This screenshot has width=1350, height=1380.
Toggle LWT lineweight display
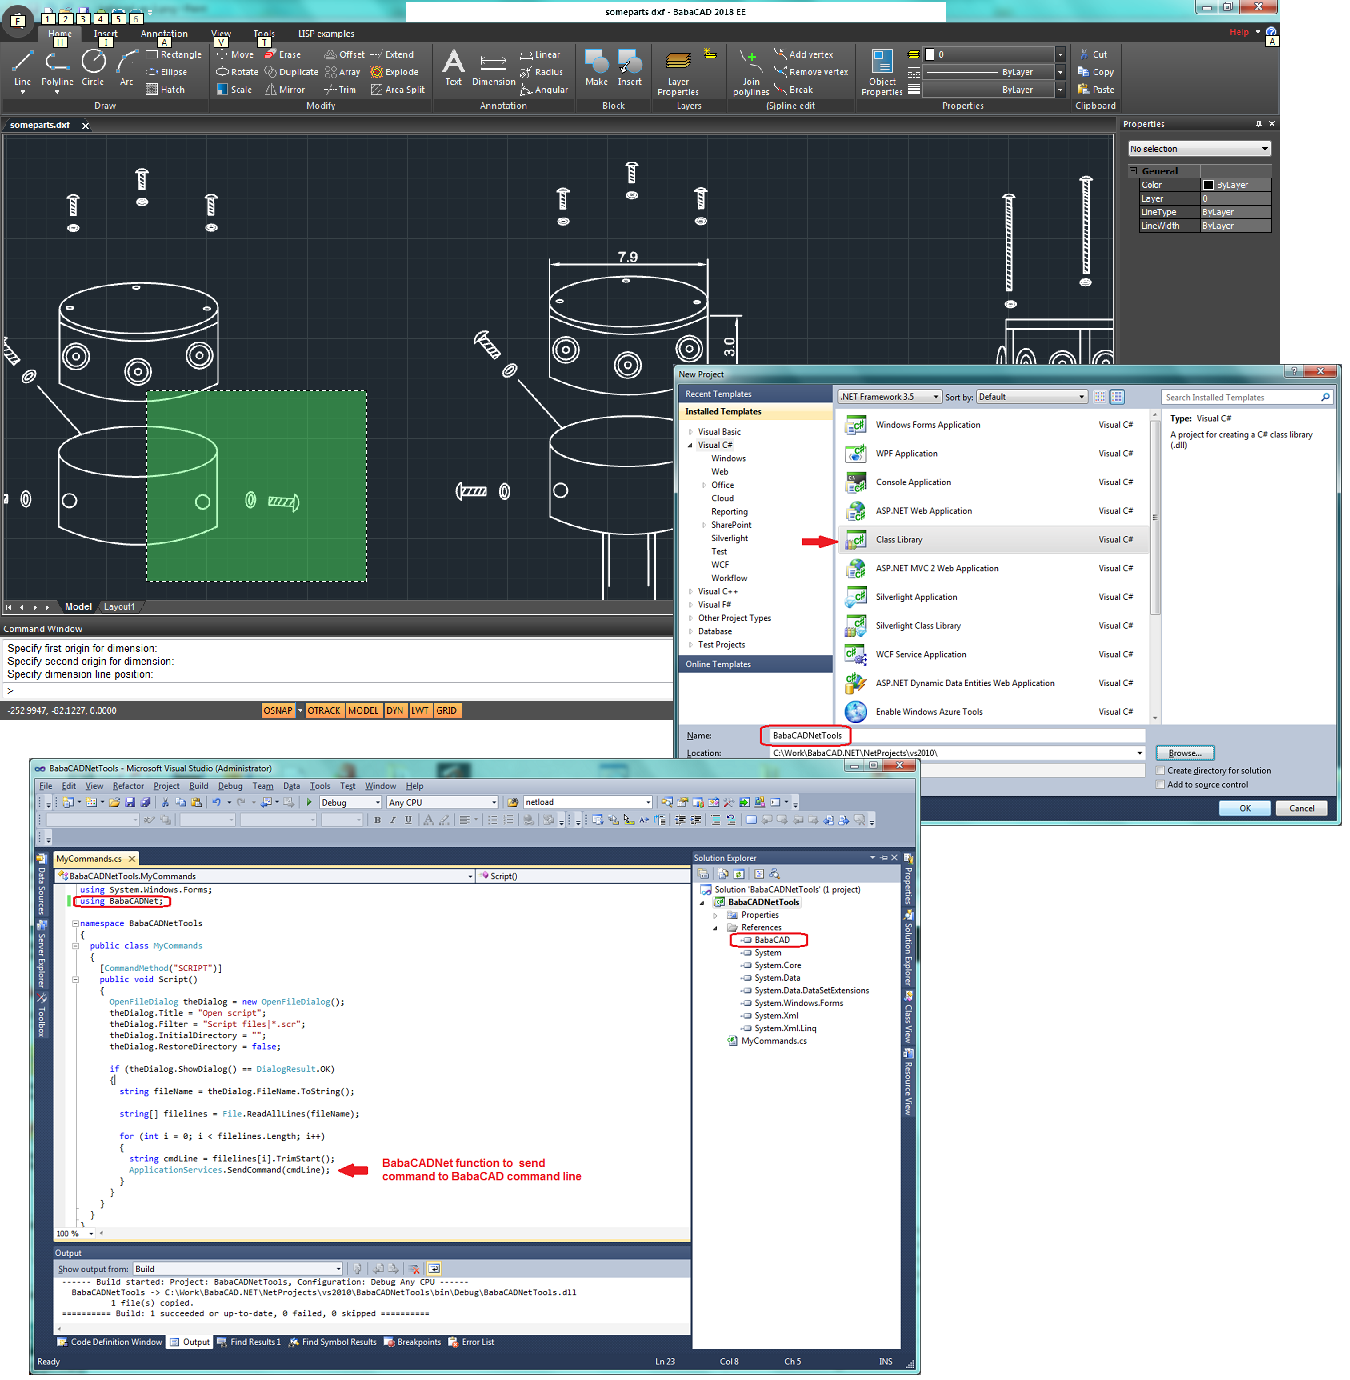[x=420, y=711]
